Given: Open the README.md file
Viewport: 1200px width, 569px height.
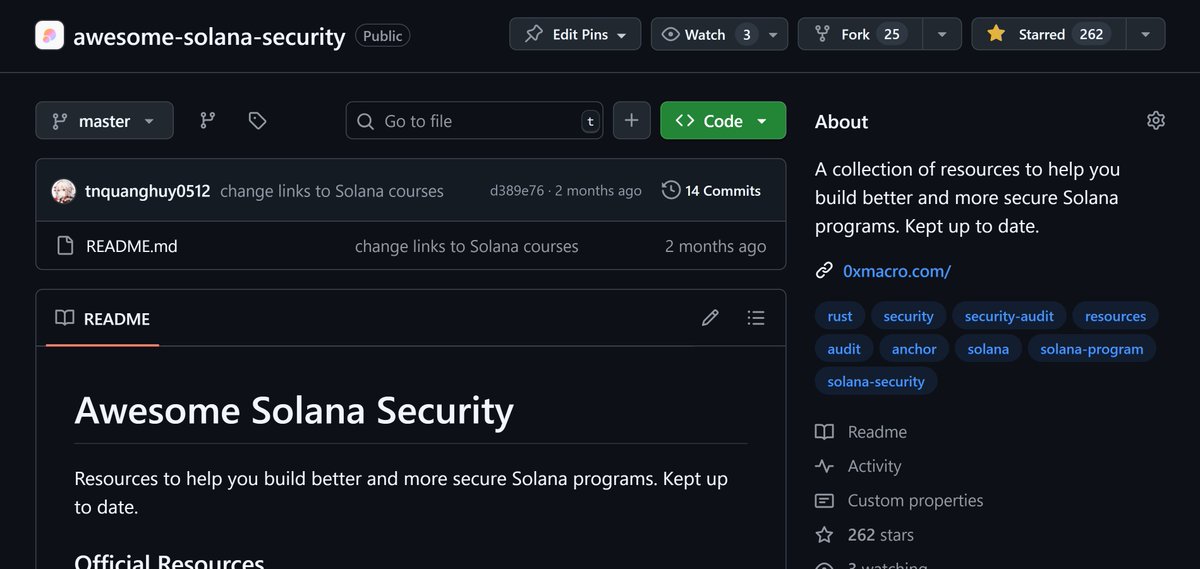Looking at the screenshot, I should coord(132,246).
